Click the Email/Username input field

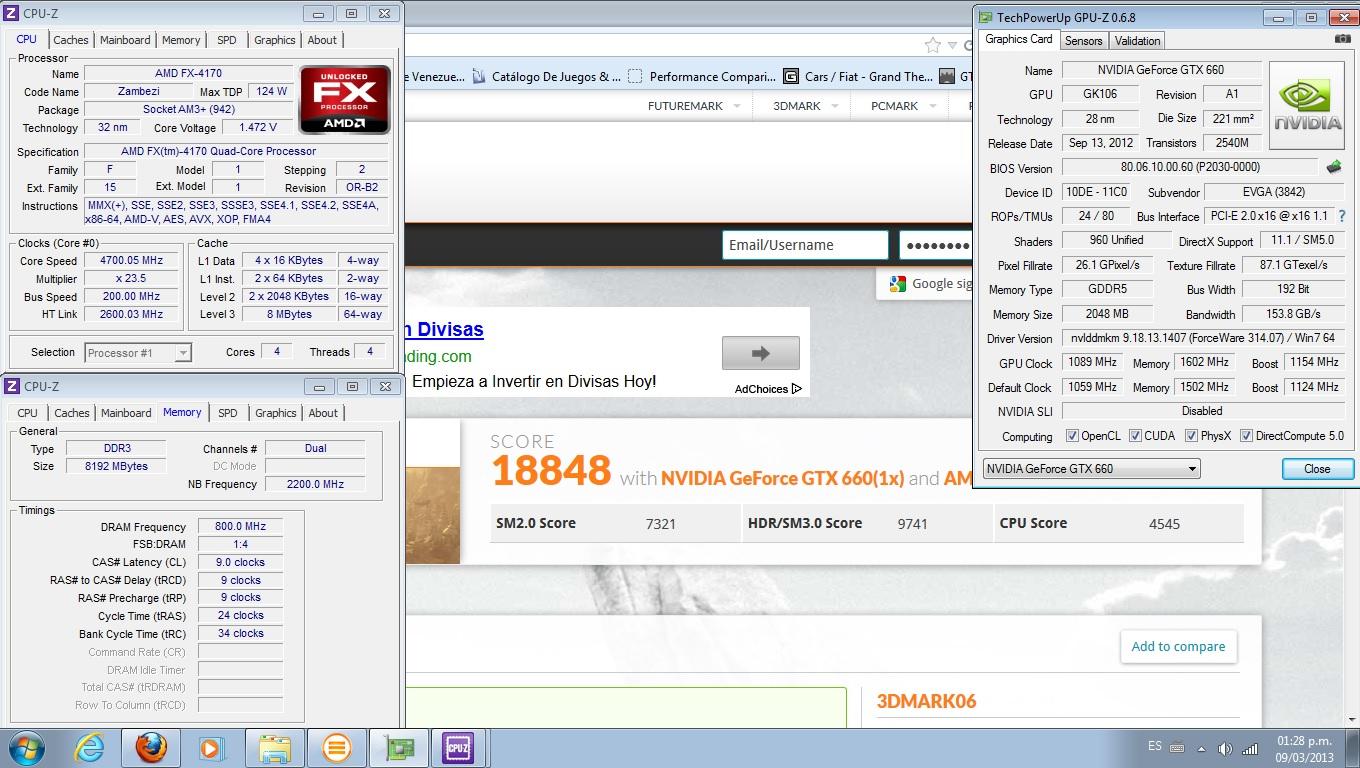point(805,245)
